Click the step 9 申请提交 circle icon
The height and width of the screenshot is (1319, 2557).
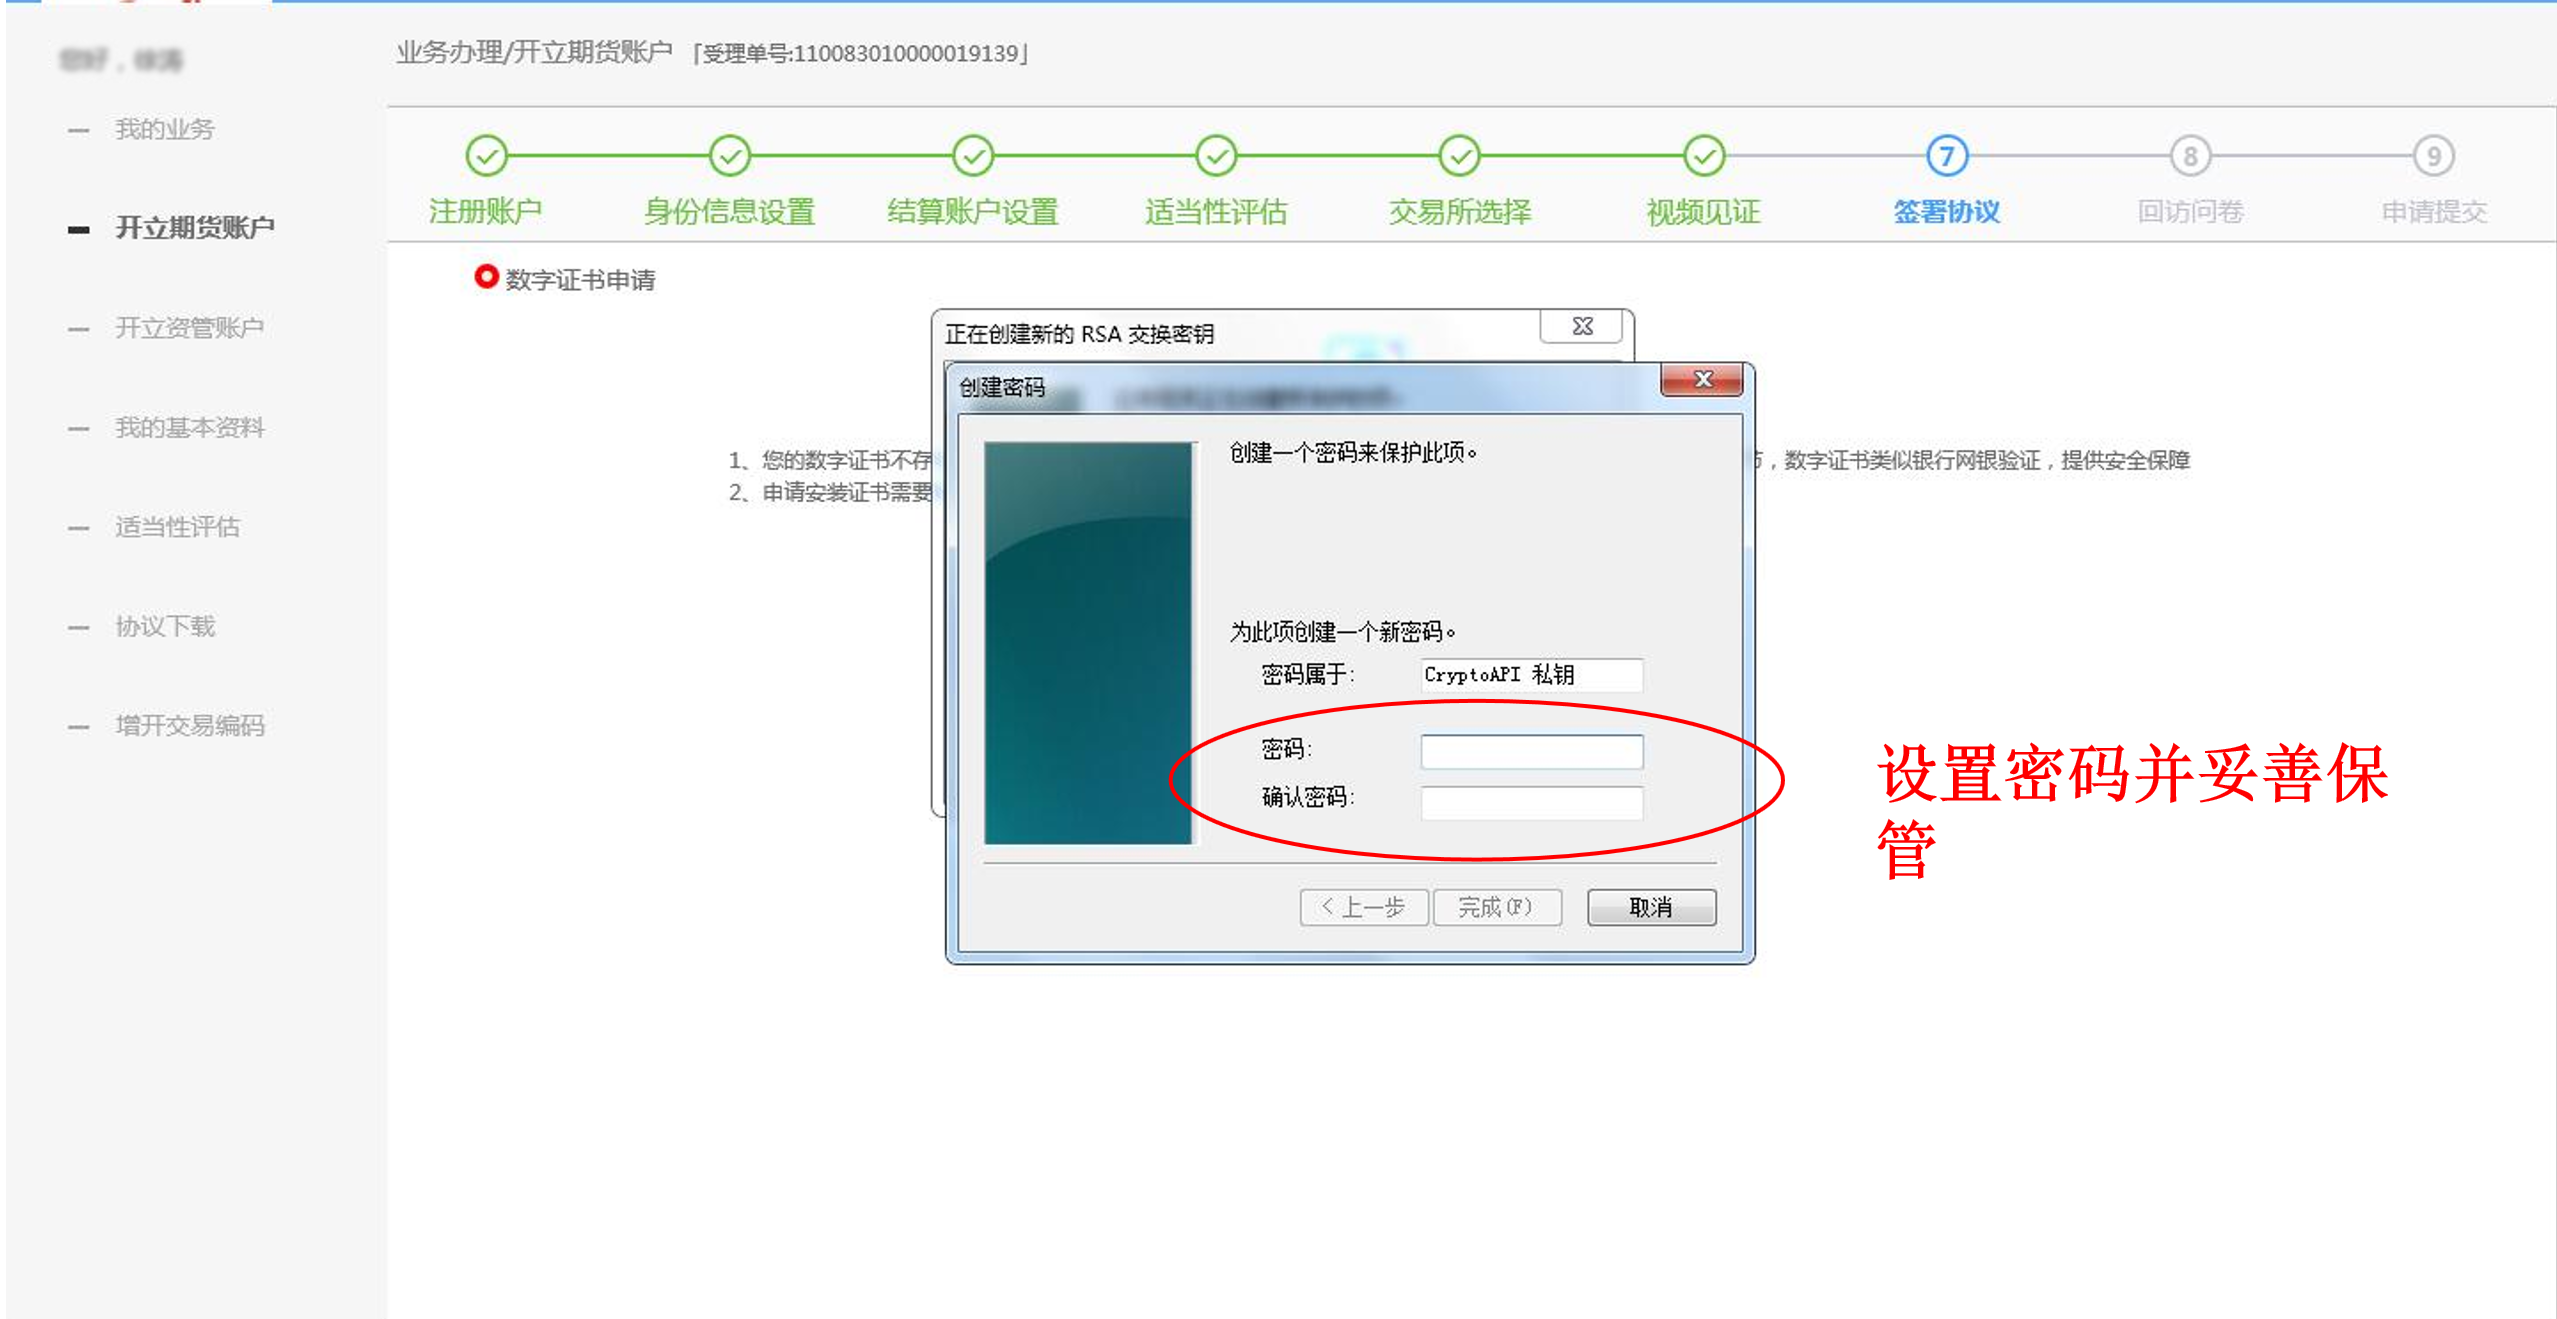point(2433,156)
